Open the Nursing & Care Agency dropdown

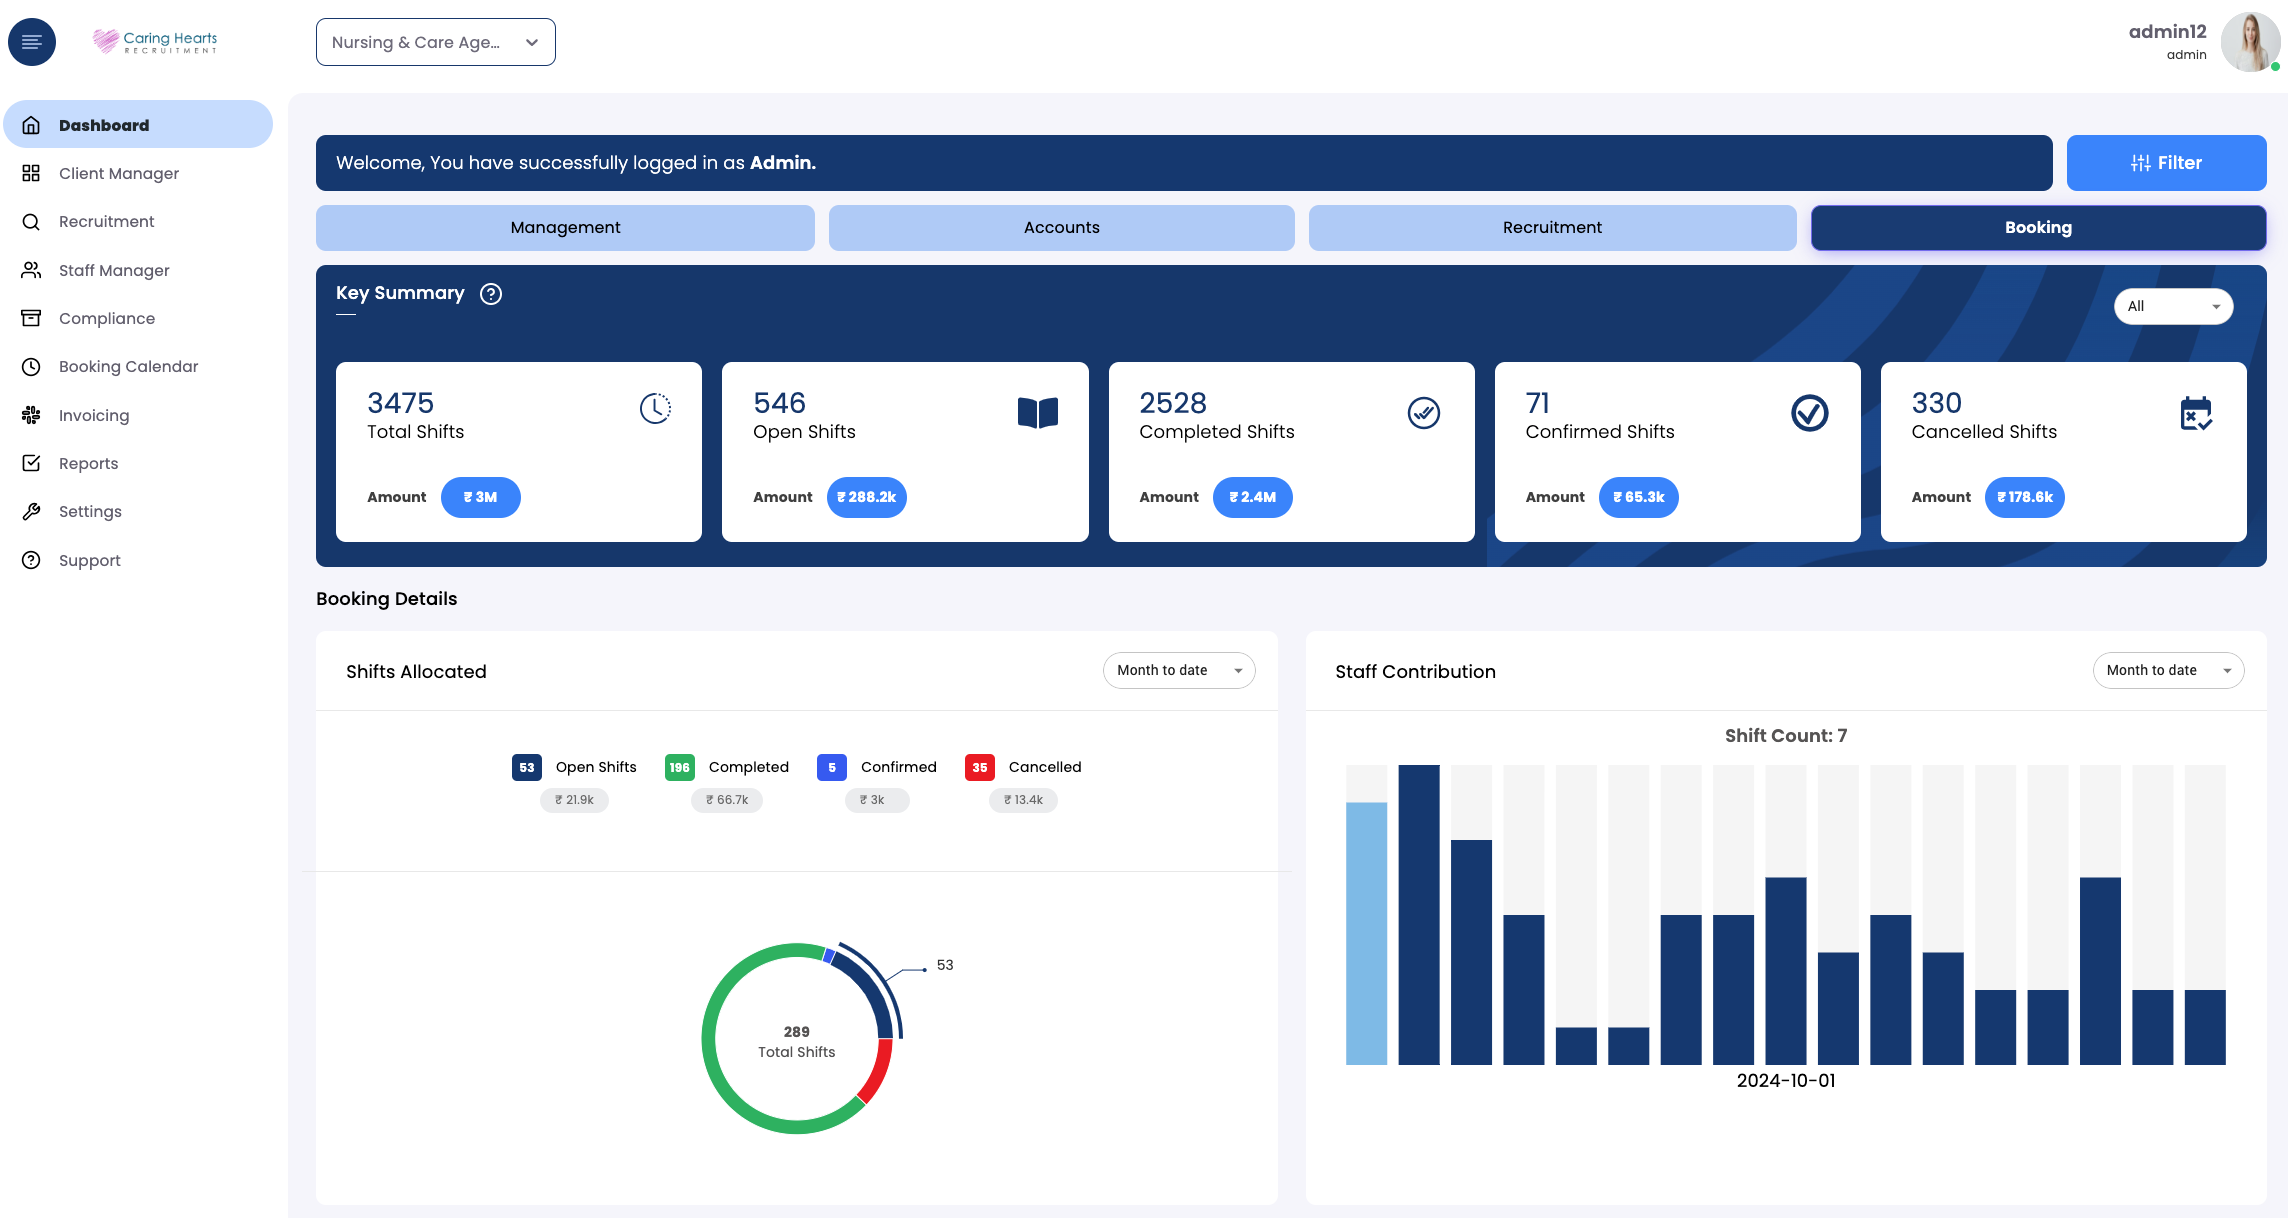[x=435, y=41]
